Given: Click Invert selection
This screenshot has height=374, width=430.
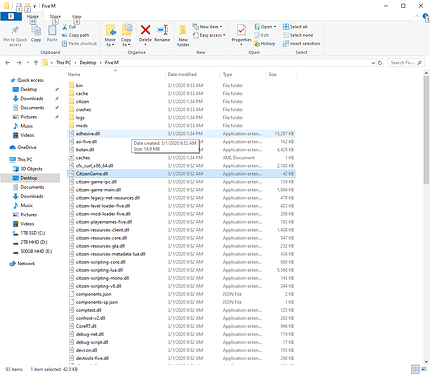Looking at the screenshot, I should [301, 43].
